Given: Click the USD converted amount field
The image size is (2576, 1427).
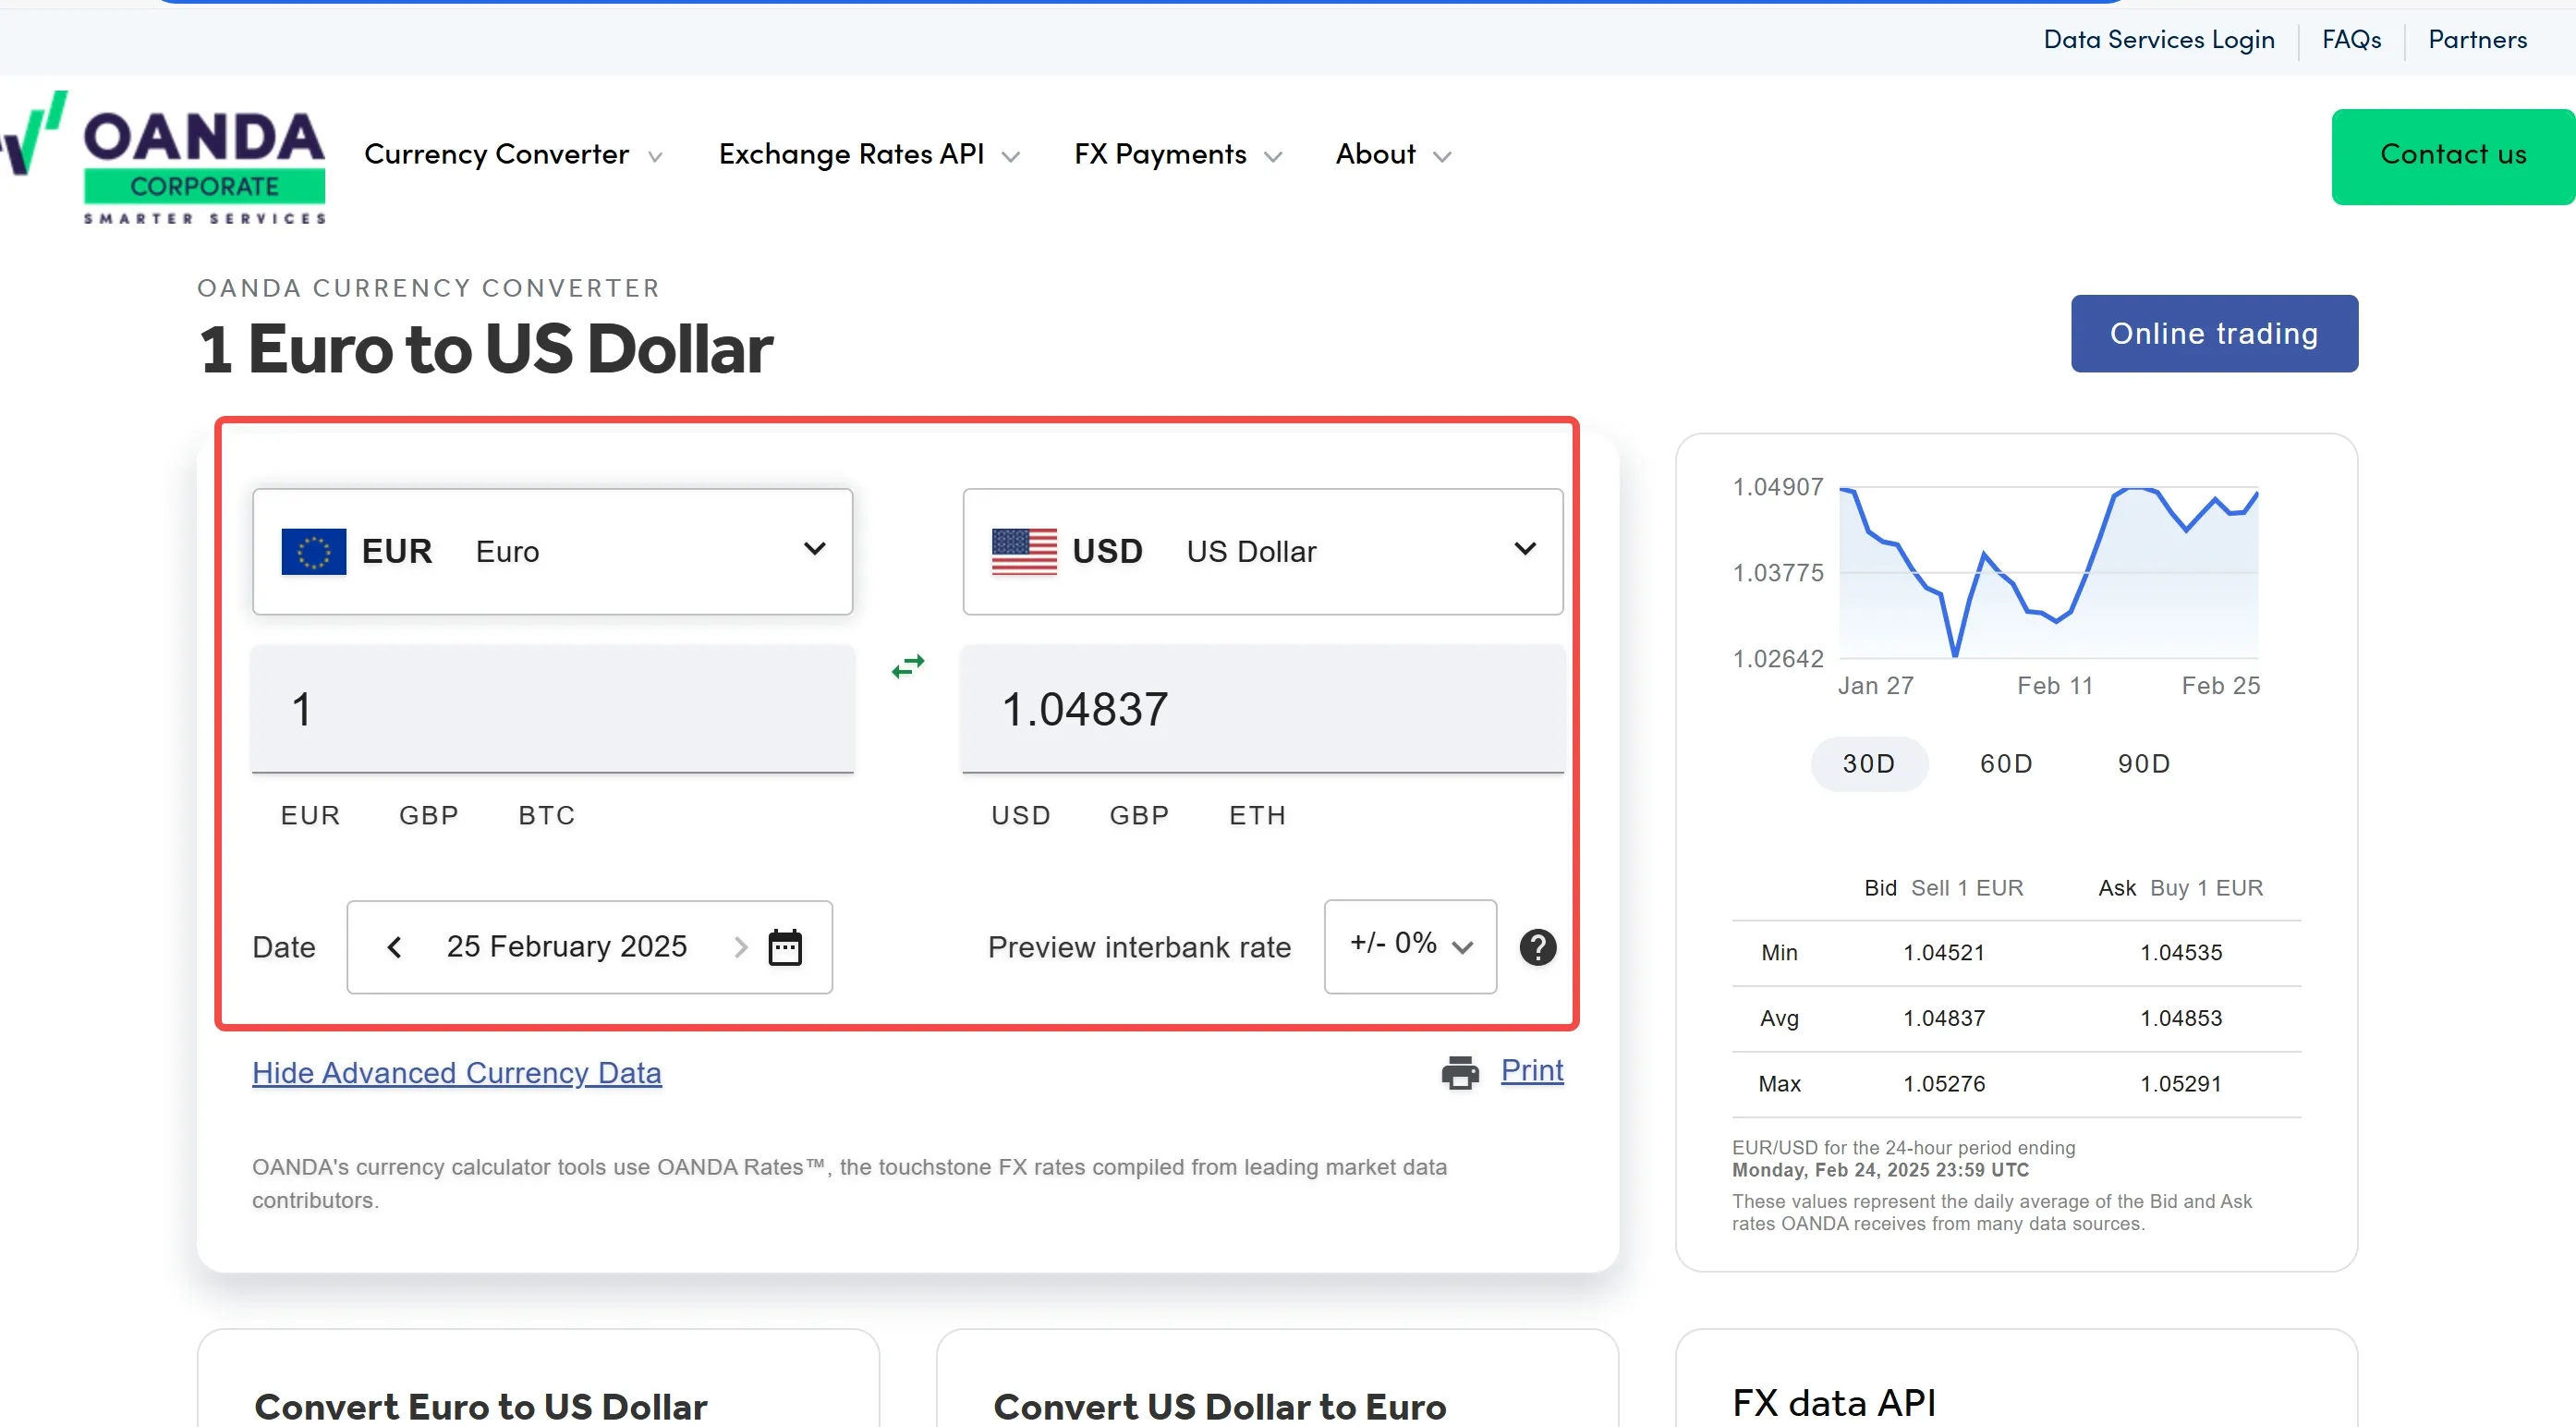Looking at the screenshot, I should pos(1263,709).
